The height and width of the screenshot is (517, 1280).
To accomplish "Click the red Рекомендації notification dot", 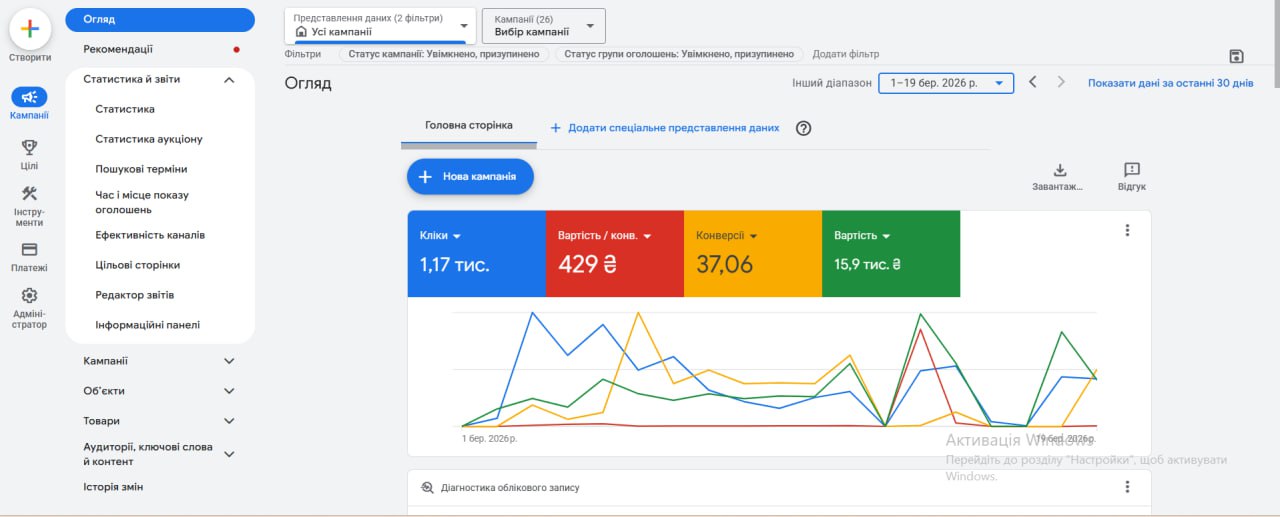I will pyautogui.click(x=236, y=49).
